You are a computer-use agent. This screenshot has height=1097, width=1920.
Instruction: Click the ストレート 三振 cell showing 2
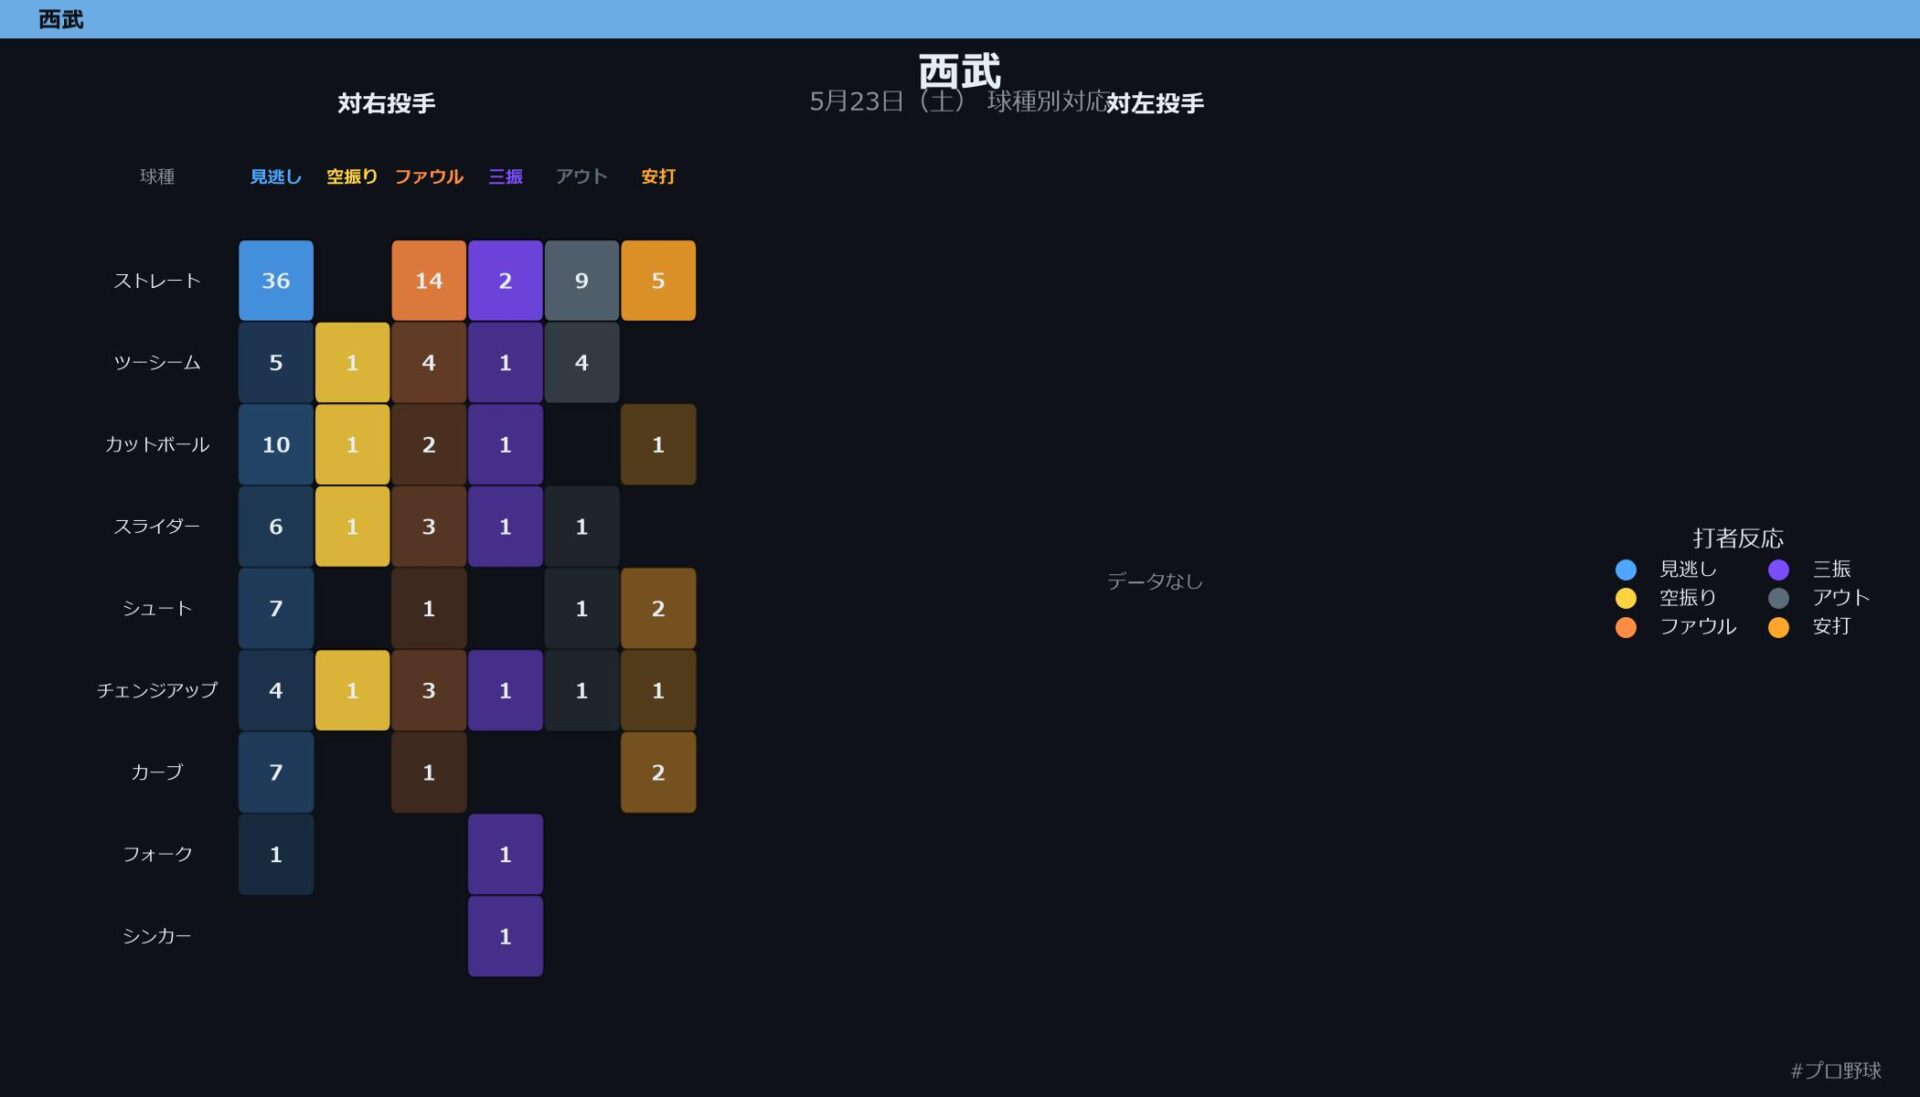[505, 281]
